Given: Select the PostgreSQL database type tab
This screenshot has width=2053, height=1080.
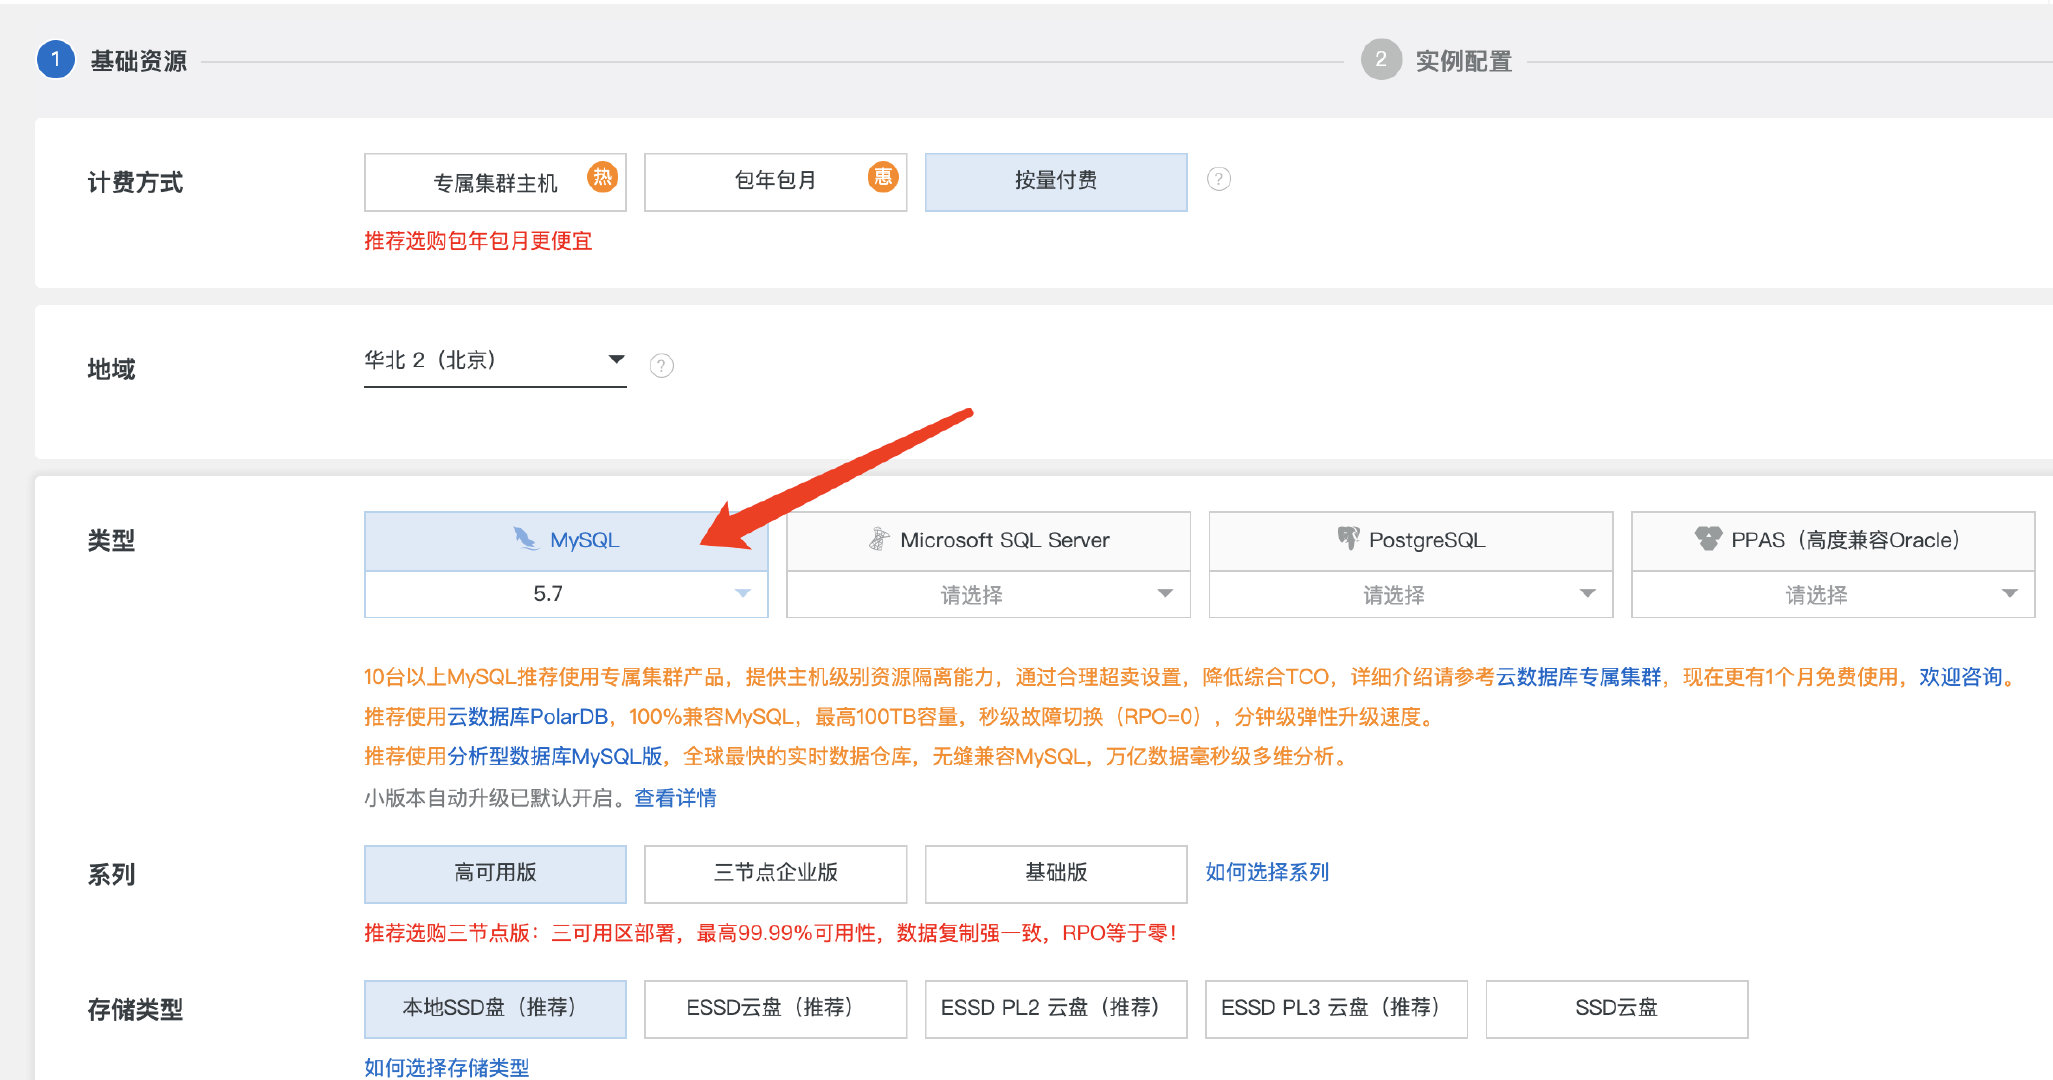Looking at the screenshot, I should 1411,541.
